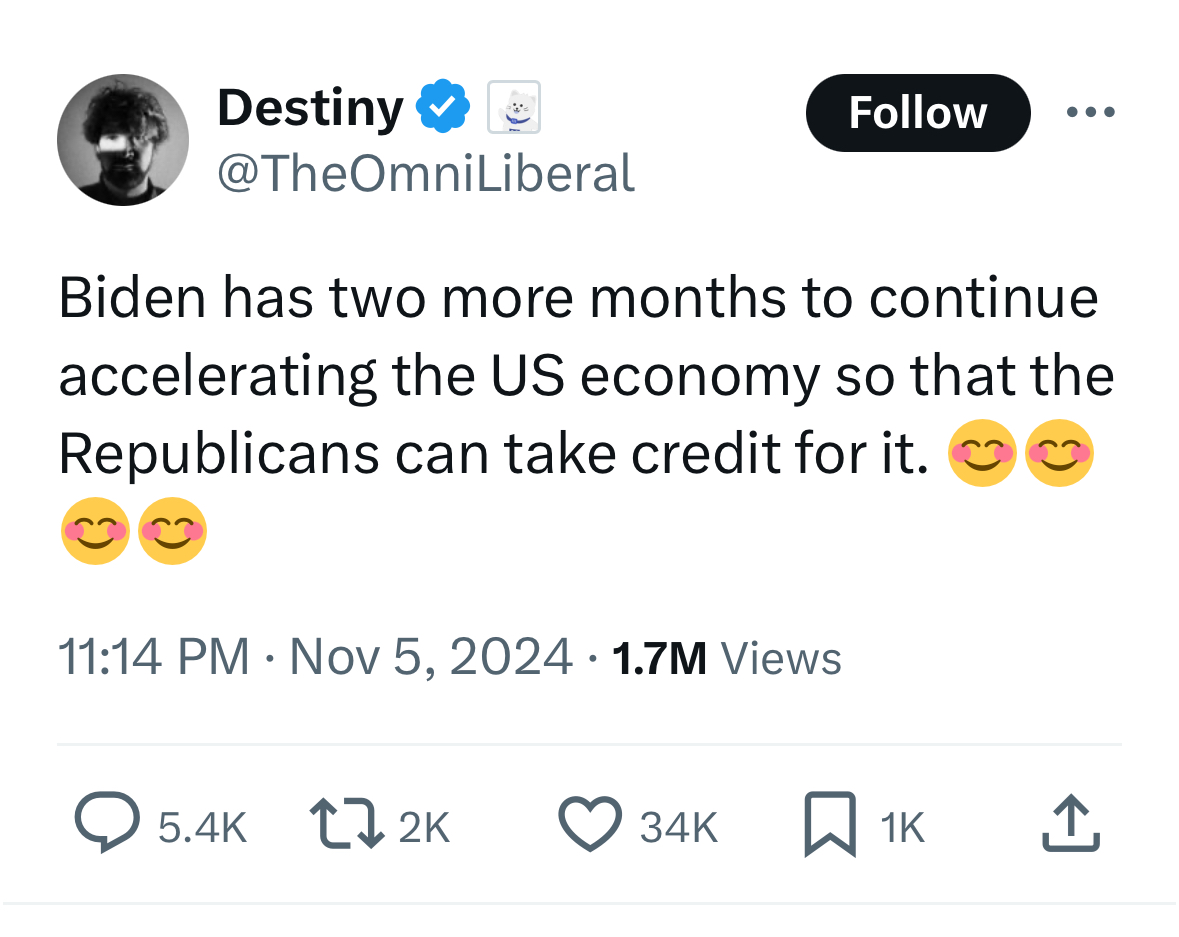Click the blue verified checkmark badge

click(442, 108)
